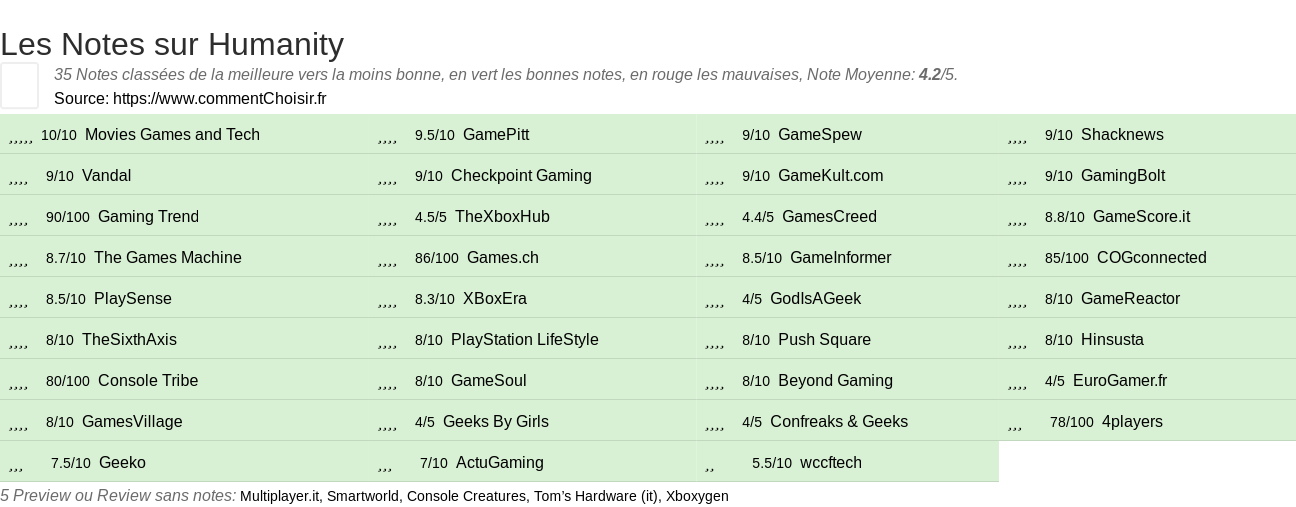Open the GameKult.com review
1296x507 pixels.
(x=830, y=176)
